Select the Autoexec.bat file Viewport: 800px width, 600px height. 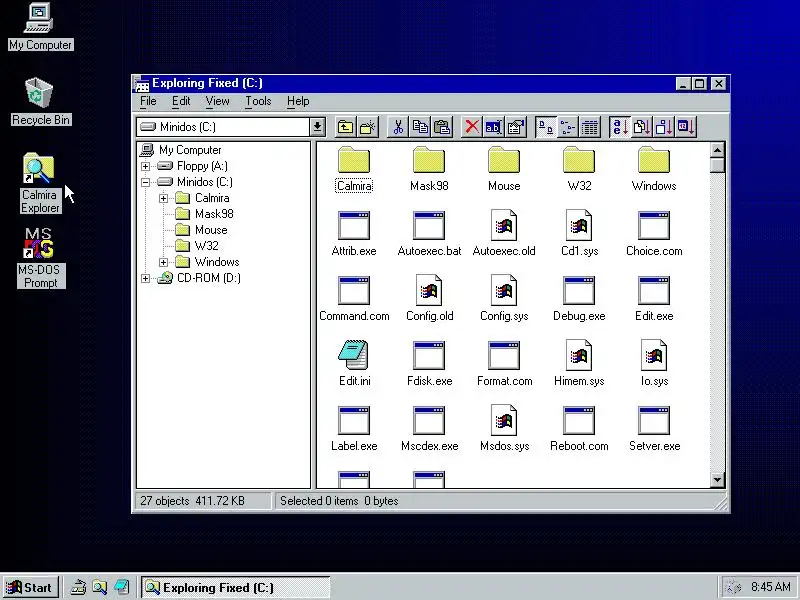click(x=429, y=234)
